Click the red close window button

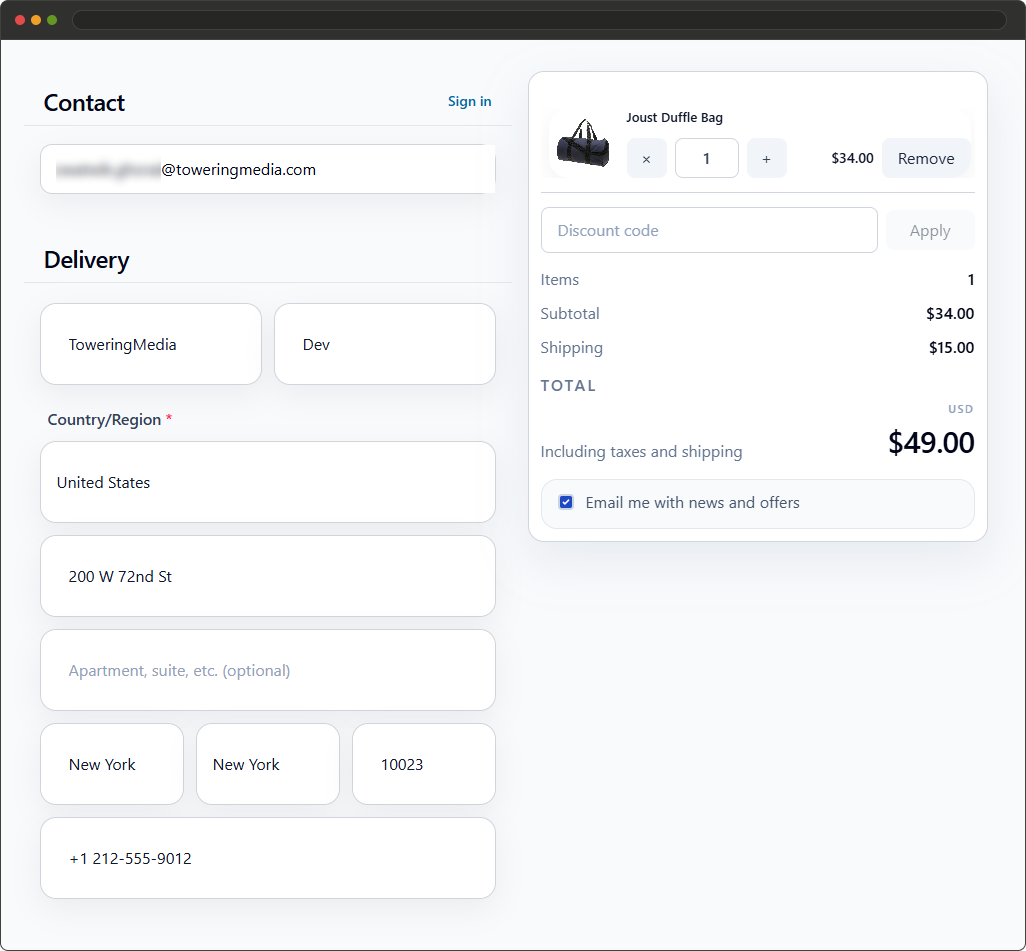[20, 20]
